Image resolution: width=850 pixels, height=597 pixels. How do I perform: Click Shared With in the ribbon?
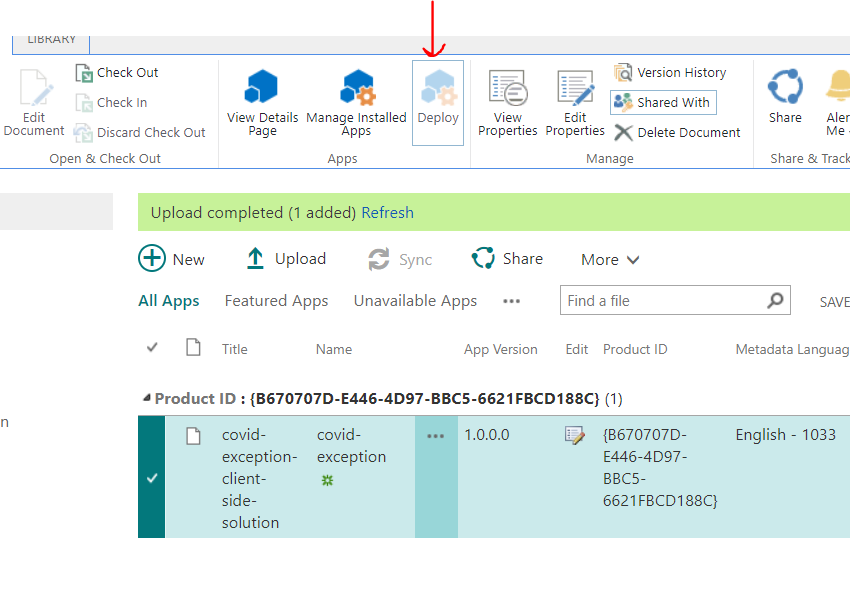click(x=663, y=102)
